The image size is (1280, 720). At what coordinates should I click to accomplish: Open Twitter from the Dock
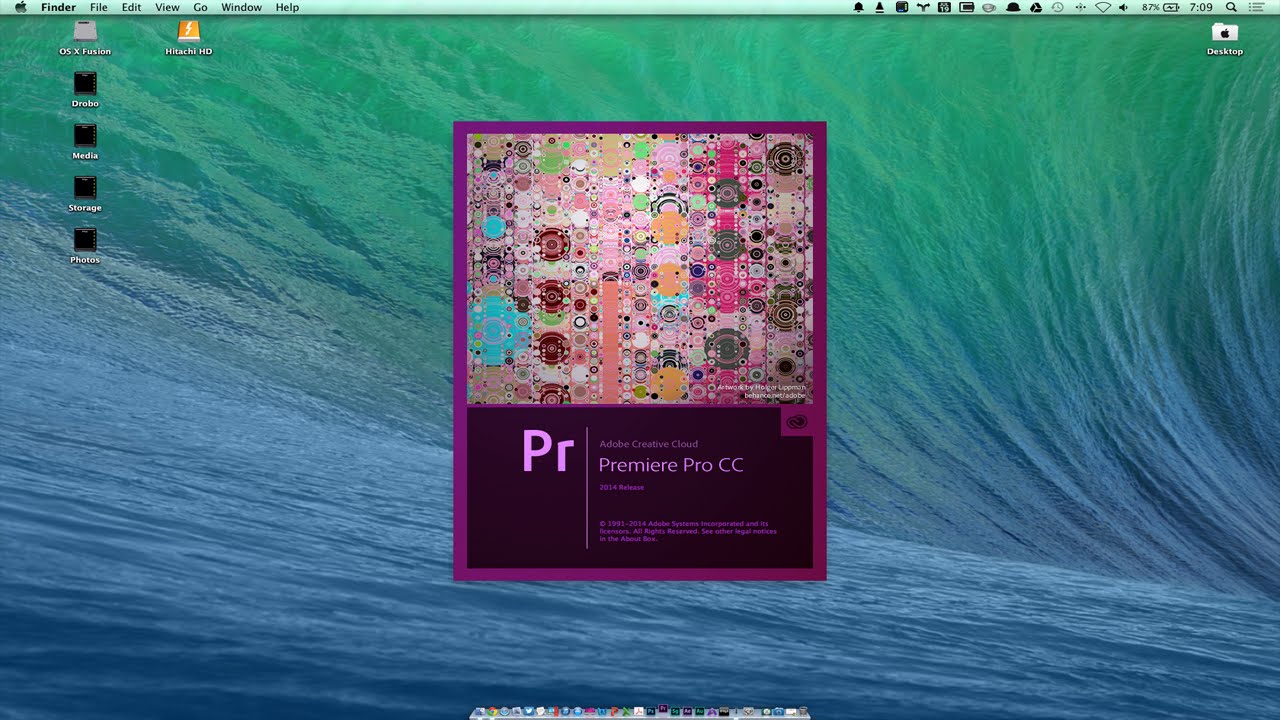(528, 711)
